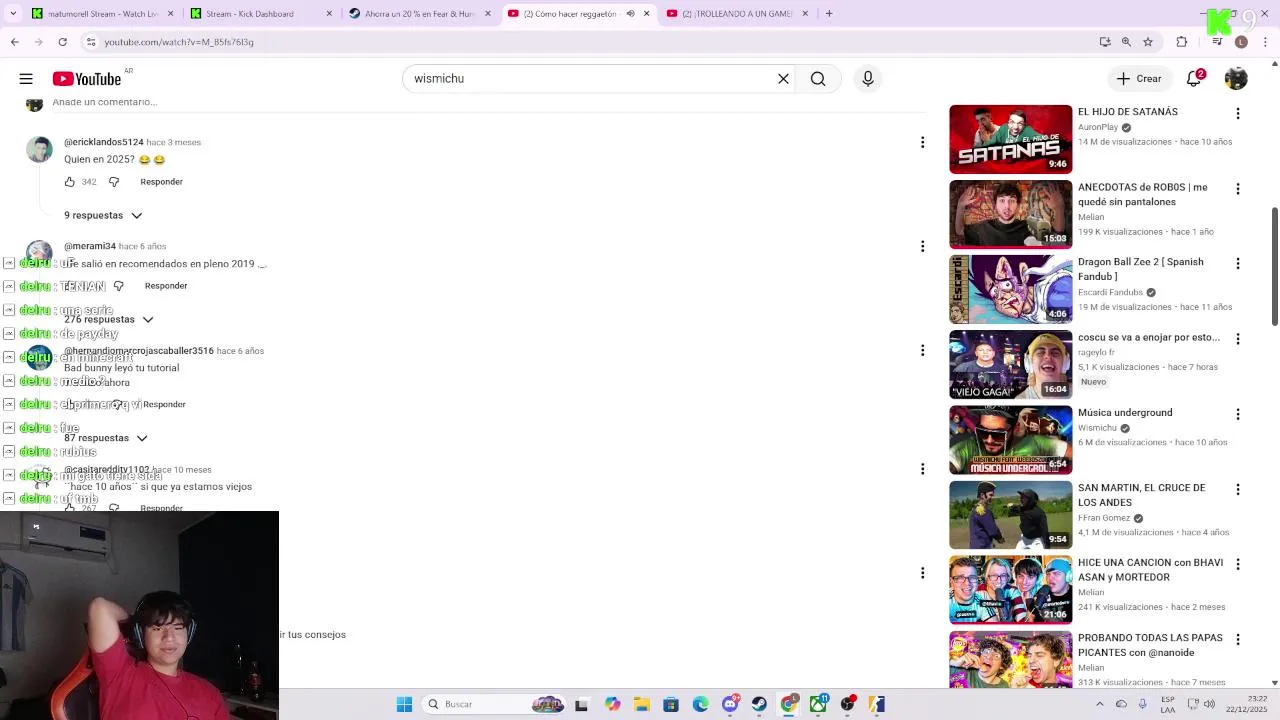Open the Windows Start menu
This screenshot has width=1280, height=720.
click(x=404, y=704)
